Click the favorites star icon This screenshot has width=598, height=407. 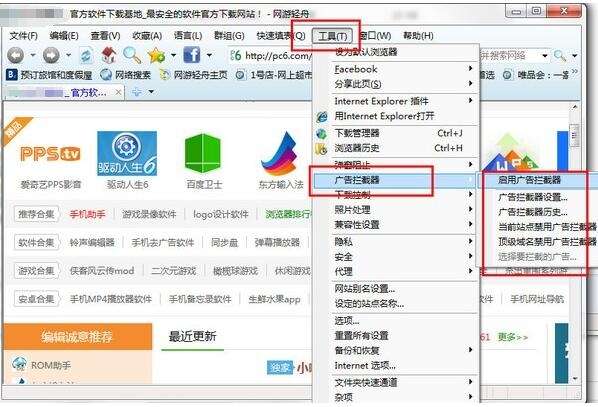tap(156, 56)
